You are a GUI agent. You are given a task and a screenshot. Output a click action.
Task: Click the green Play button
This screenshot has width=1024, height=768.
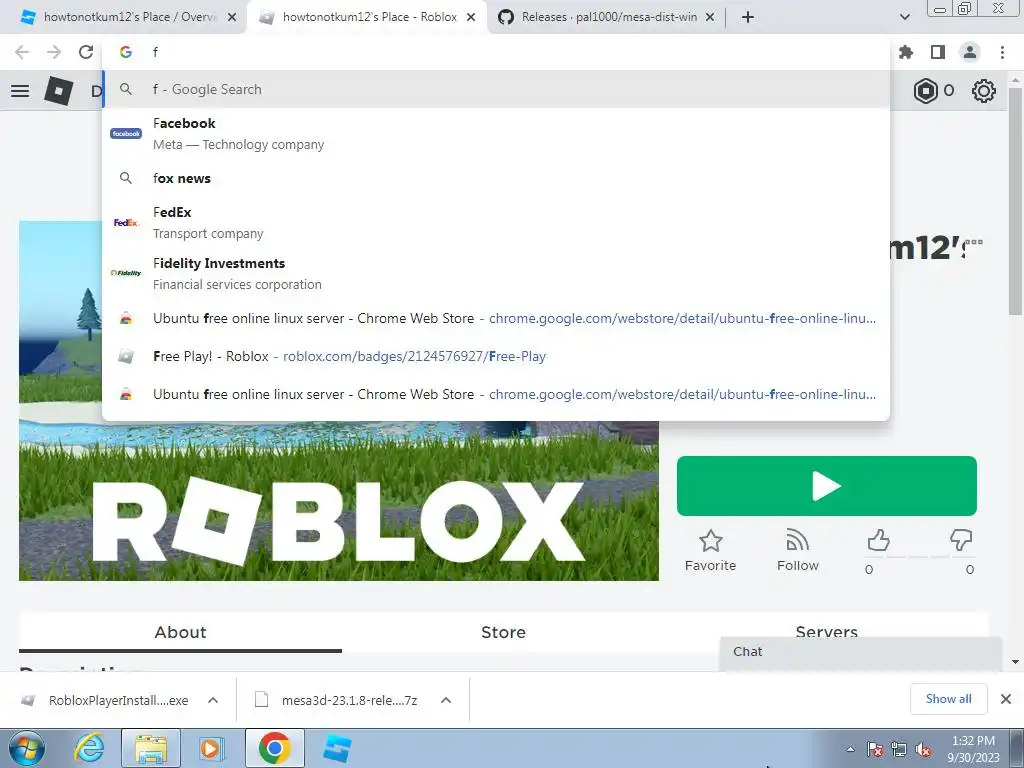click(826, 486)
